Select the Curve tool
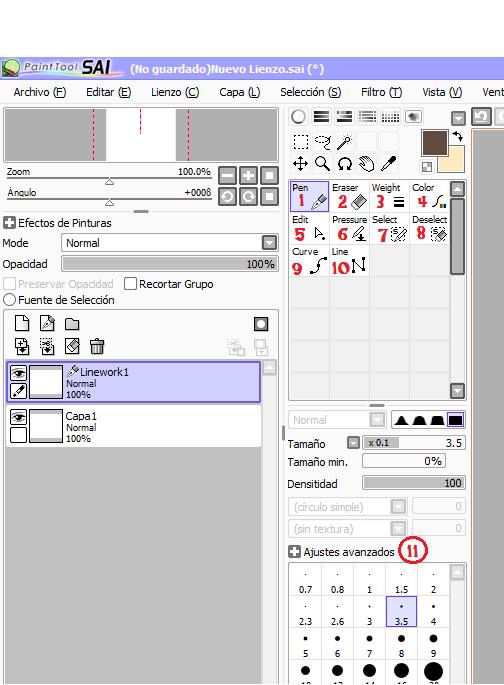The height and width of the screenshot is (685, 504). pyautogui.click(x=309, y=261)
